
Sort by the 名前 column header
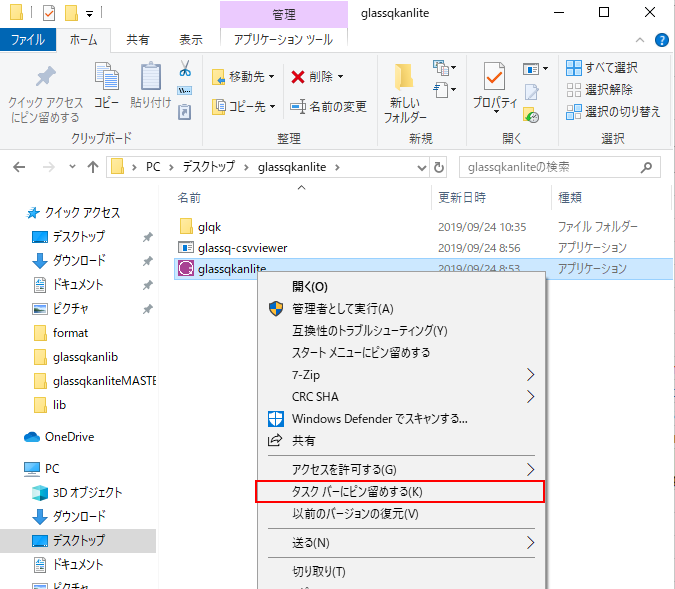tap(189, 198)
